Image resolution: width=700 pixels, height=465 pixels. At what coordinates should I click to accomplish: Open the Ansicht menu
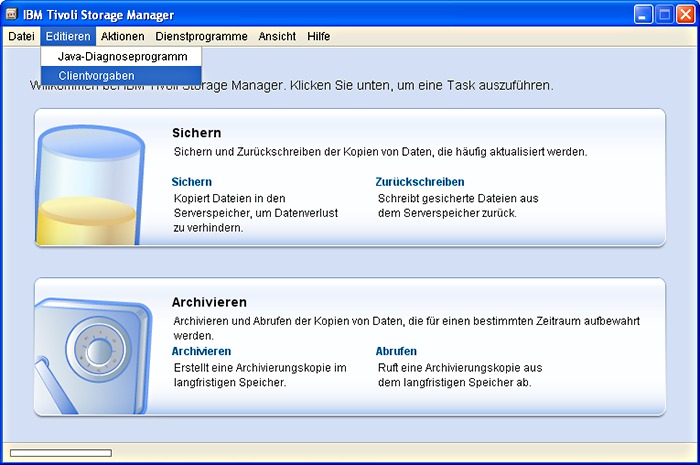277,36
